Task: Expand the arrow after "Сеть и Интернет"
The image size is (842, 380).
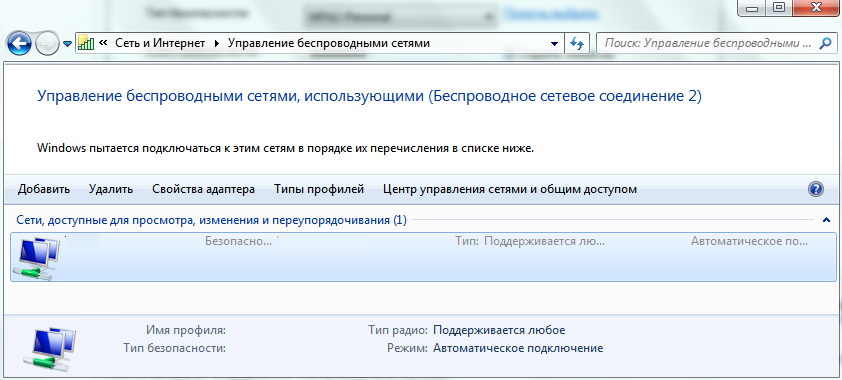Action: click(217, 43)
